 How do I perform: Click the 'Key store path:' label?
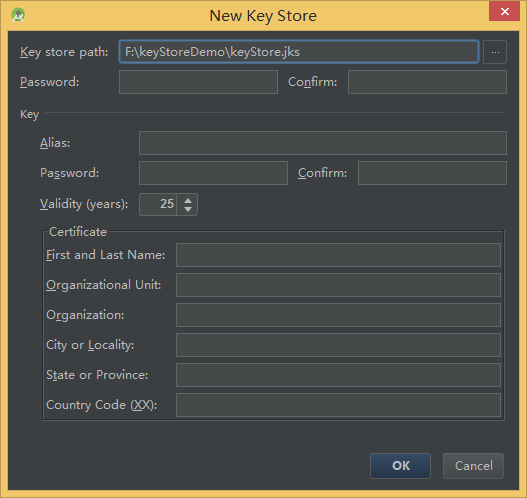pyautogui.click(x=64, y=52)
